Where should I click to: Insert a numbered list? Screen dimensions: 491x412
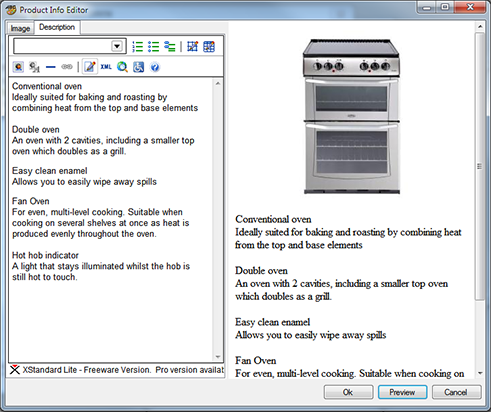137,47
